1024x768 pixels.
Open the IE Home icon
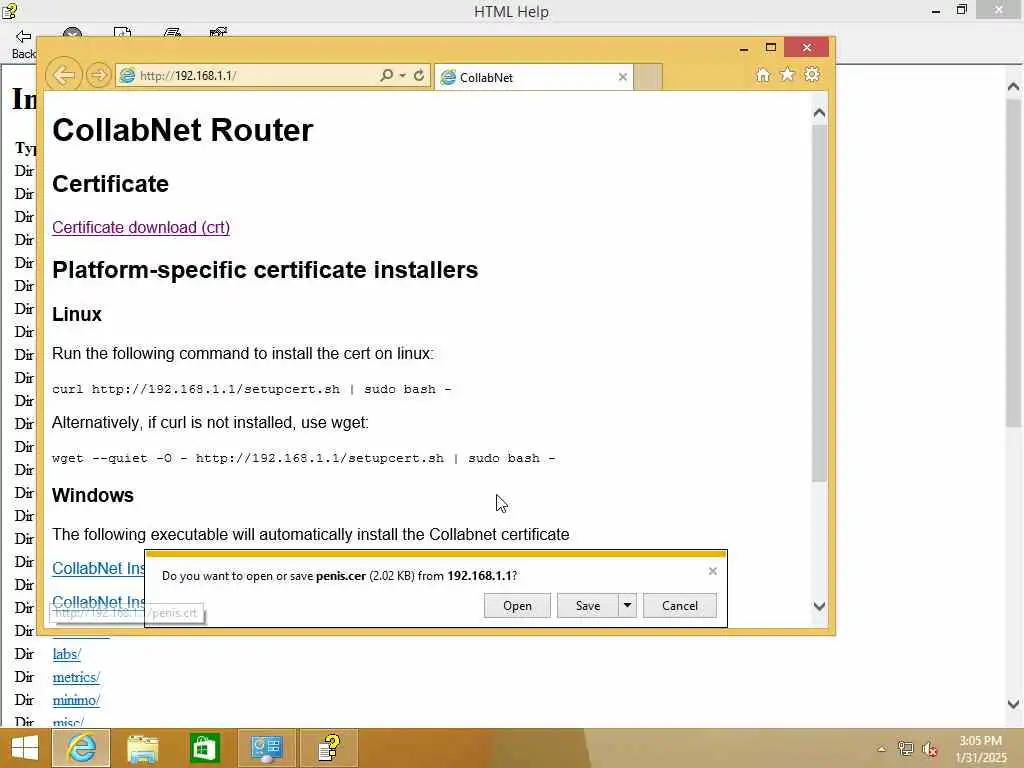[x=762, y=75]
